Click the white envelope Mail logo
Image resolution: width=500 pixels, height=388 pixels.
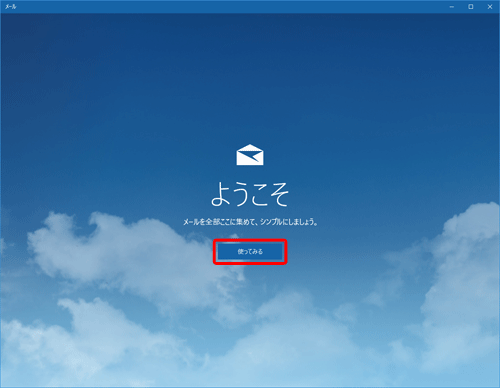point(250,155)
